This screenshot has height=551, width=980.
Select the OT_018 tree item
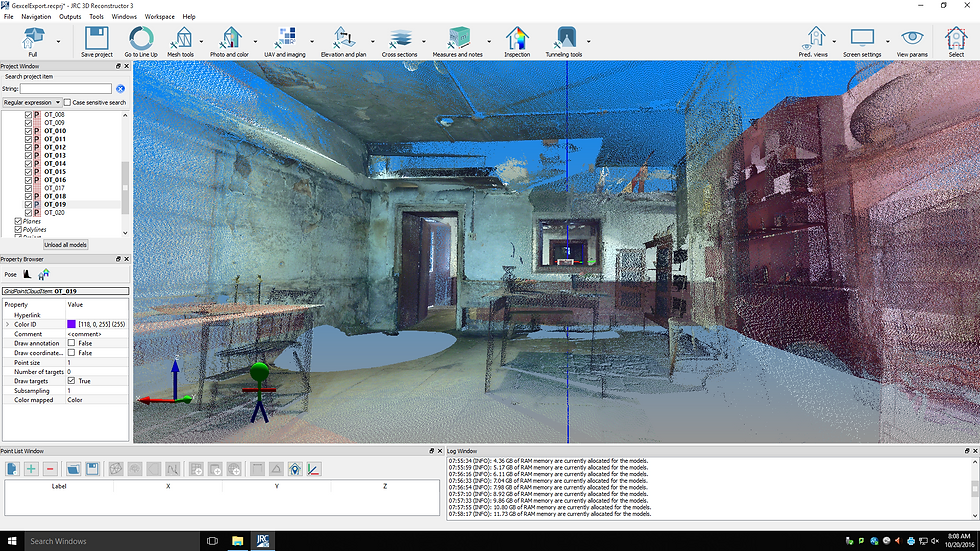point(55,196)
